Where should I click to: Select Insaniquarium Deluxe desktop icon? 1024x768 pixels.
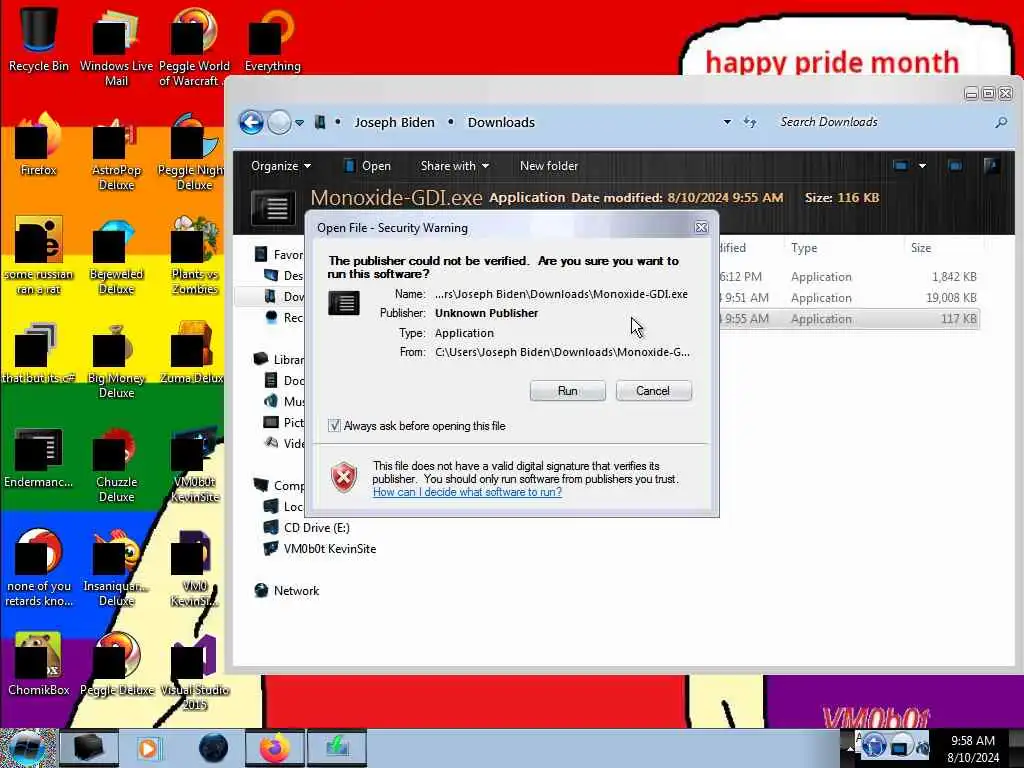[116, 568]
